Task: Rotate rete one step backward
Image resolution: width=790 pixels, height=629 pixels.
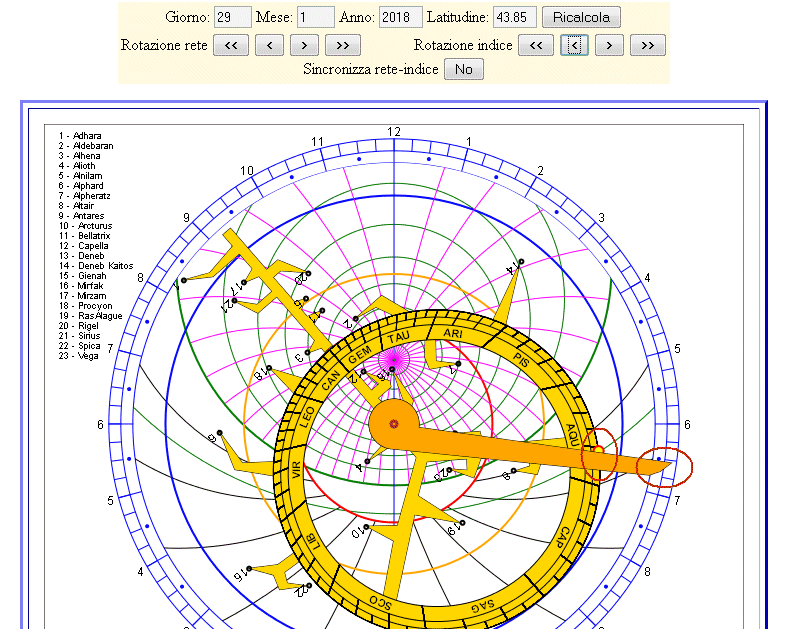Action: click(x=269, y=45)
